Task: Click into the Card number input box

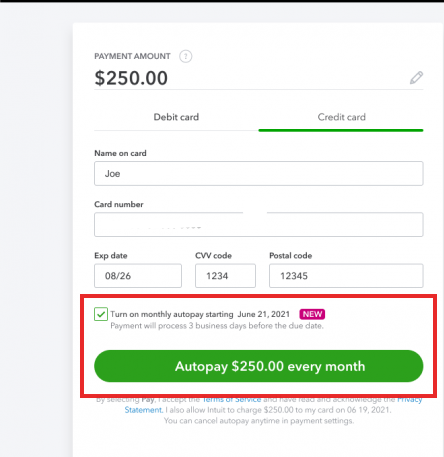Action: 259,225
